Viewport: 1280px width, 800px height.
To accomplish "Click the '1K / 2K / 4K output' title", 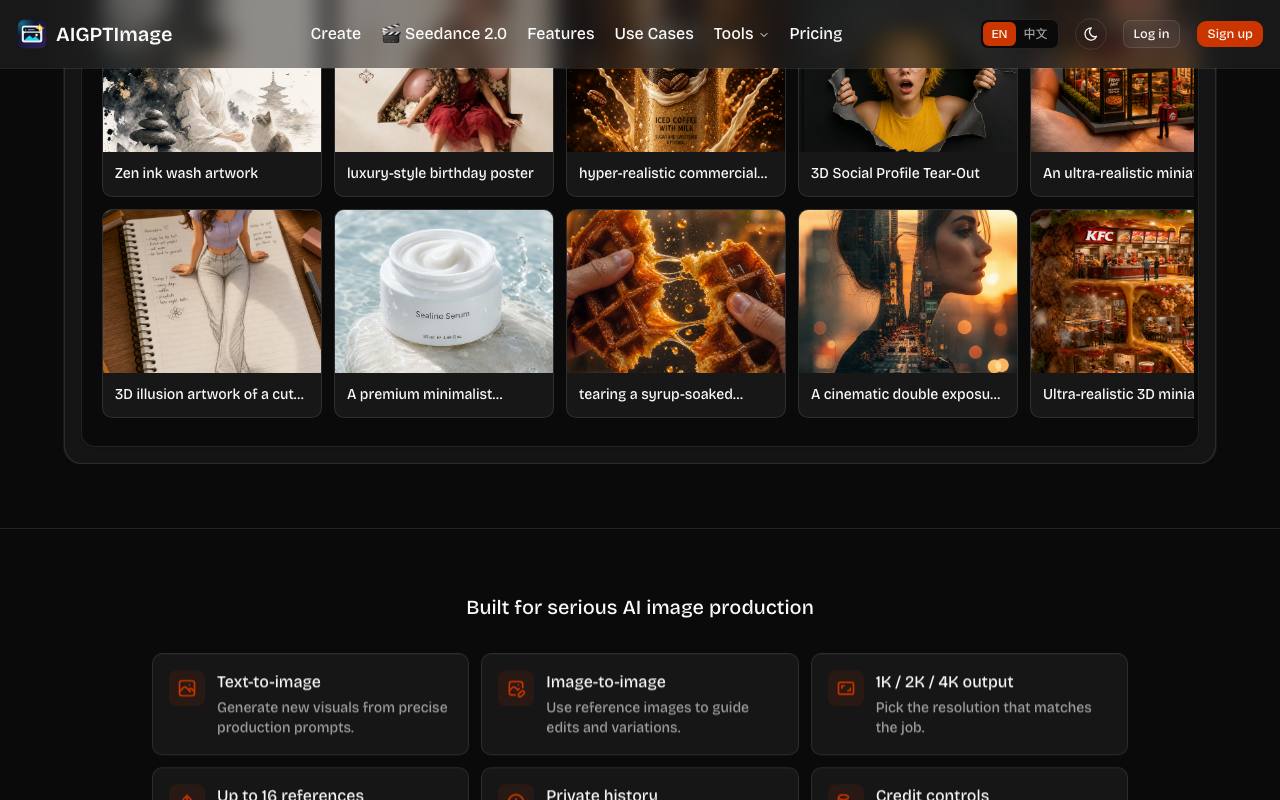I will tap(944, 682).
